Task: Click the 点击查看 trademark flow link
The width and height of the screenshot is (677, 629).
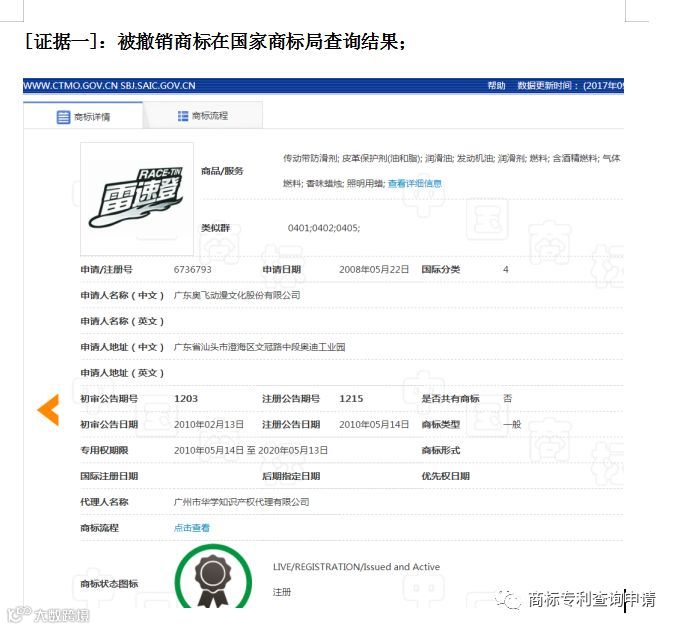Action: point(191,528)
